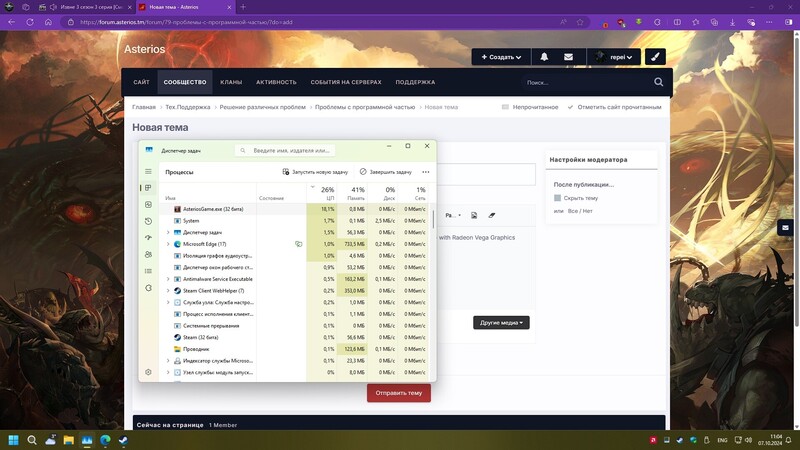800x450 pixels.
Task: Select the AsteriosGame.exe (32 бита) process row
Action: [x=294, y=209]
